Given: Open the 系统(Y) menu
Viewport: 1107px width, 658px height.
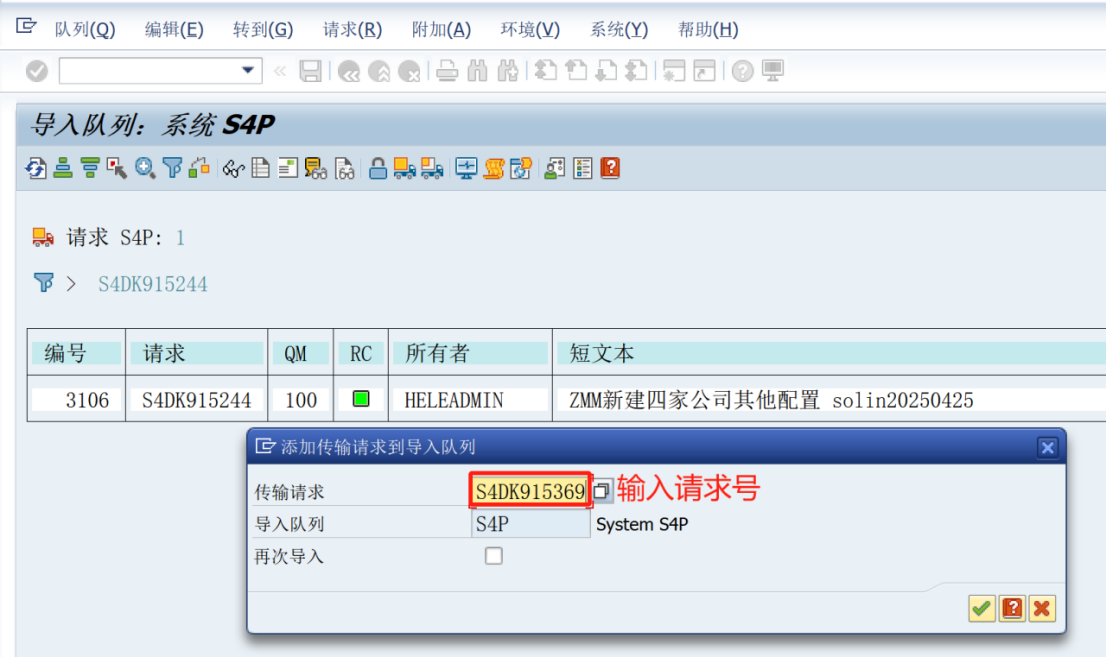Looking at the screenshot, I should pyautogui.click(x=619, y=29).
